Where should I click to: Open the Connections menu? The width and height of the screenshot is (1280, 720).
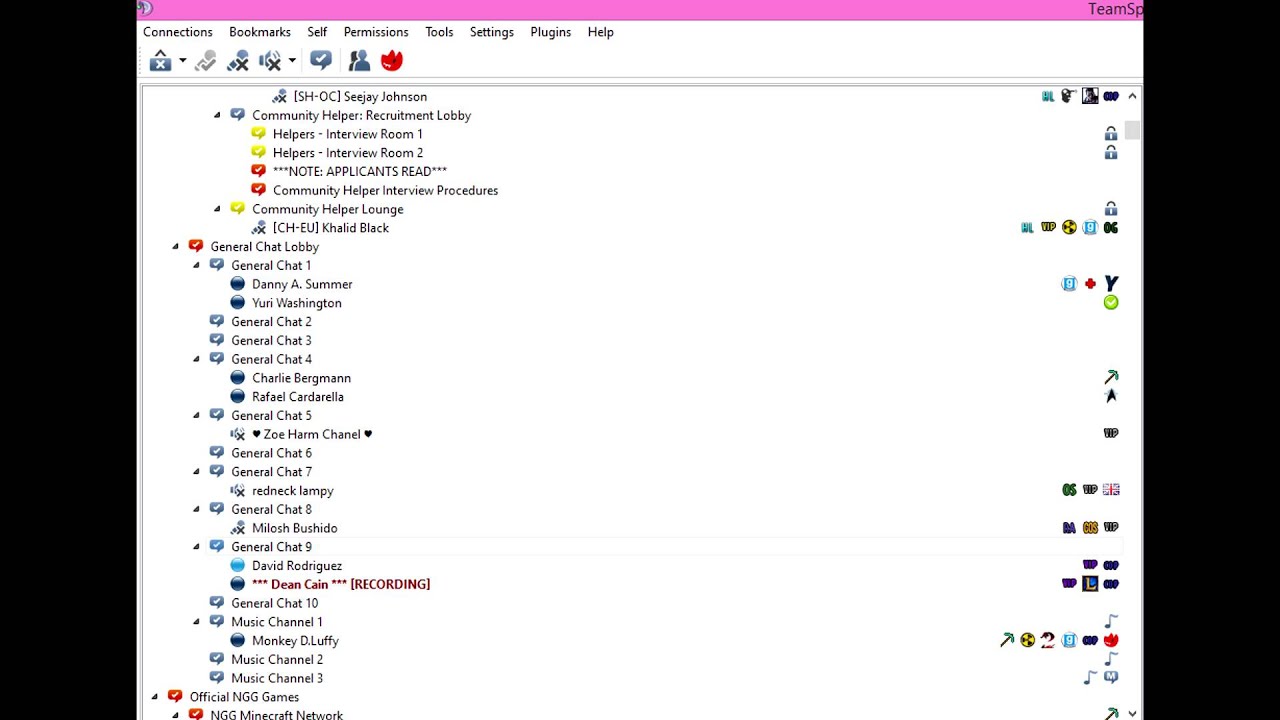point(178,32)
